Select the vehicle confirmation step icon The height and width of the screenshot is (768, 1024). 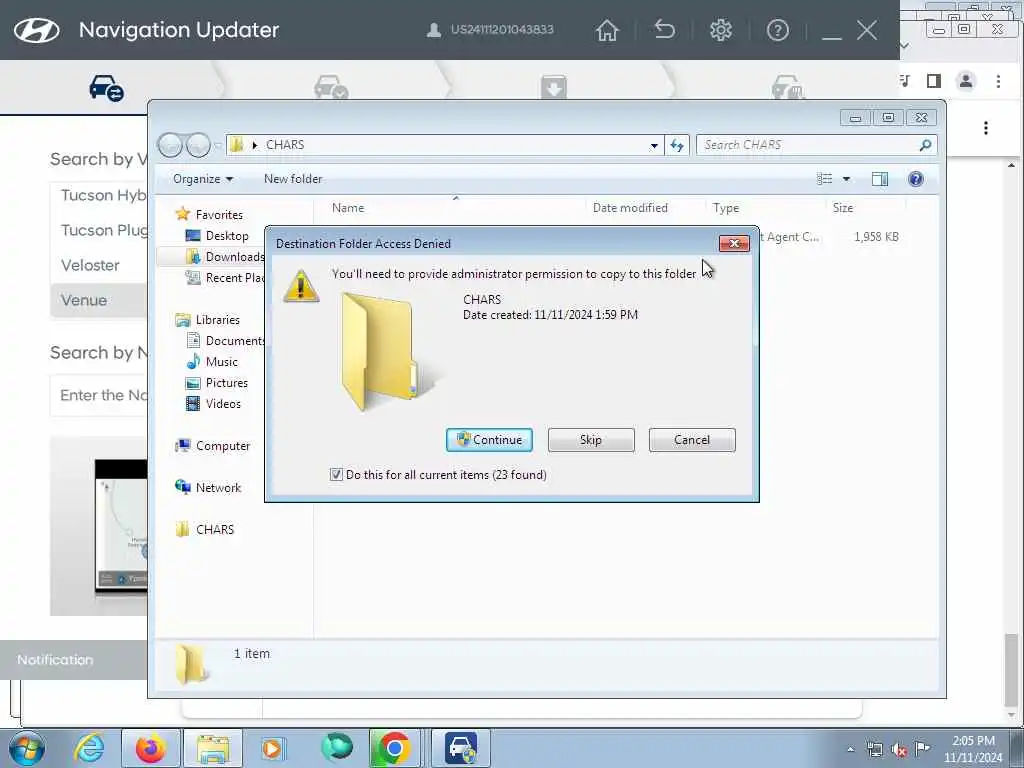(330, 87)
